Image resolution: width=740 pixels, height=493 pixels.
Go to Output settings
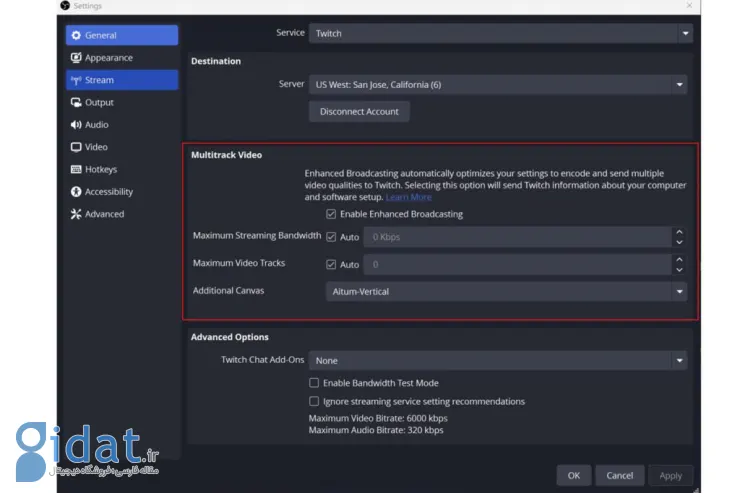[x=122, y=102]
